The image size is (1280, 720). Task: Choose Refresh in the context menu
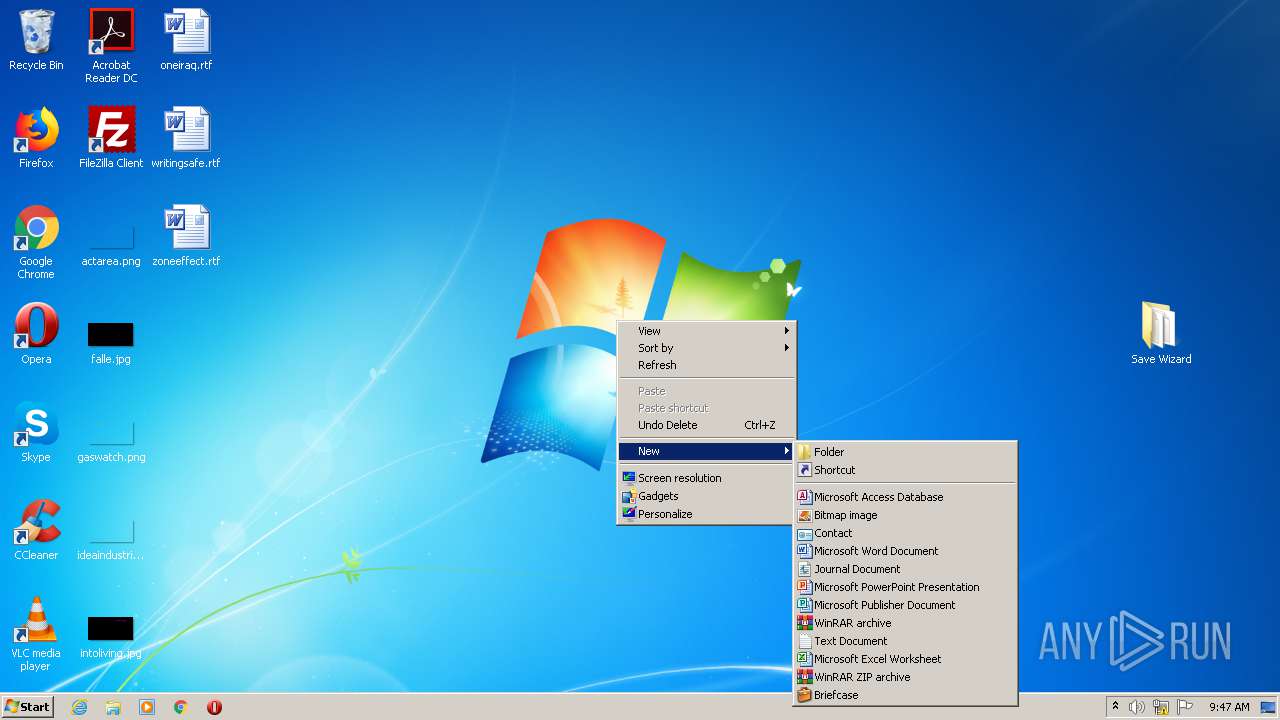click(706, 365)
